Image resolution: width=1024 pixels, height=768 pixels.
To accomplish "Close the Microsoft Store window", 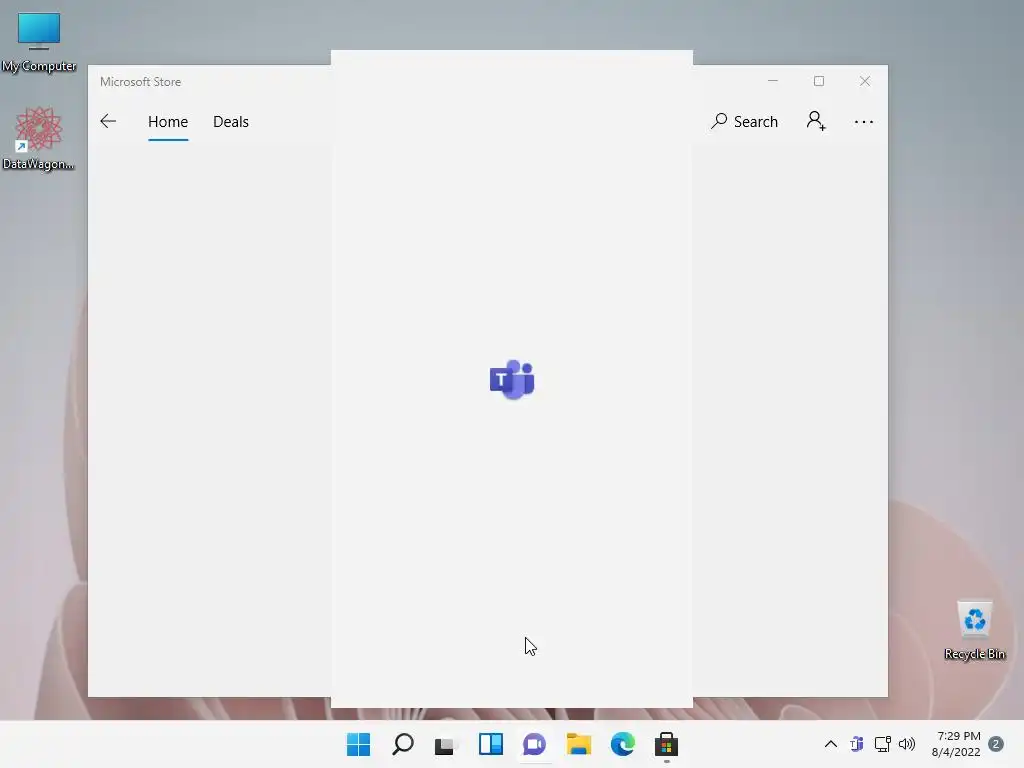I will point(865,81).
